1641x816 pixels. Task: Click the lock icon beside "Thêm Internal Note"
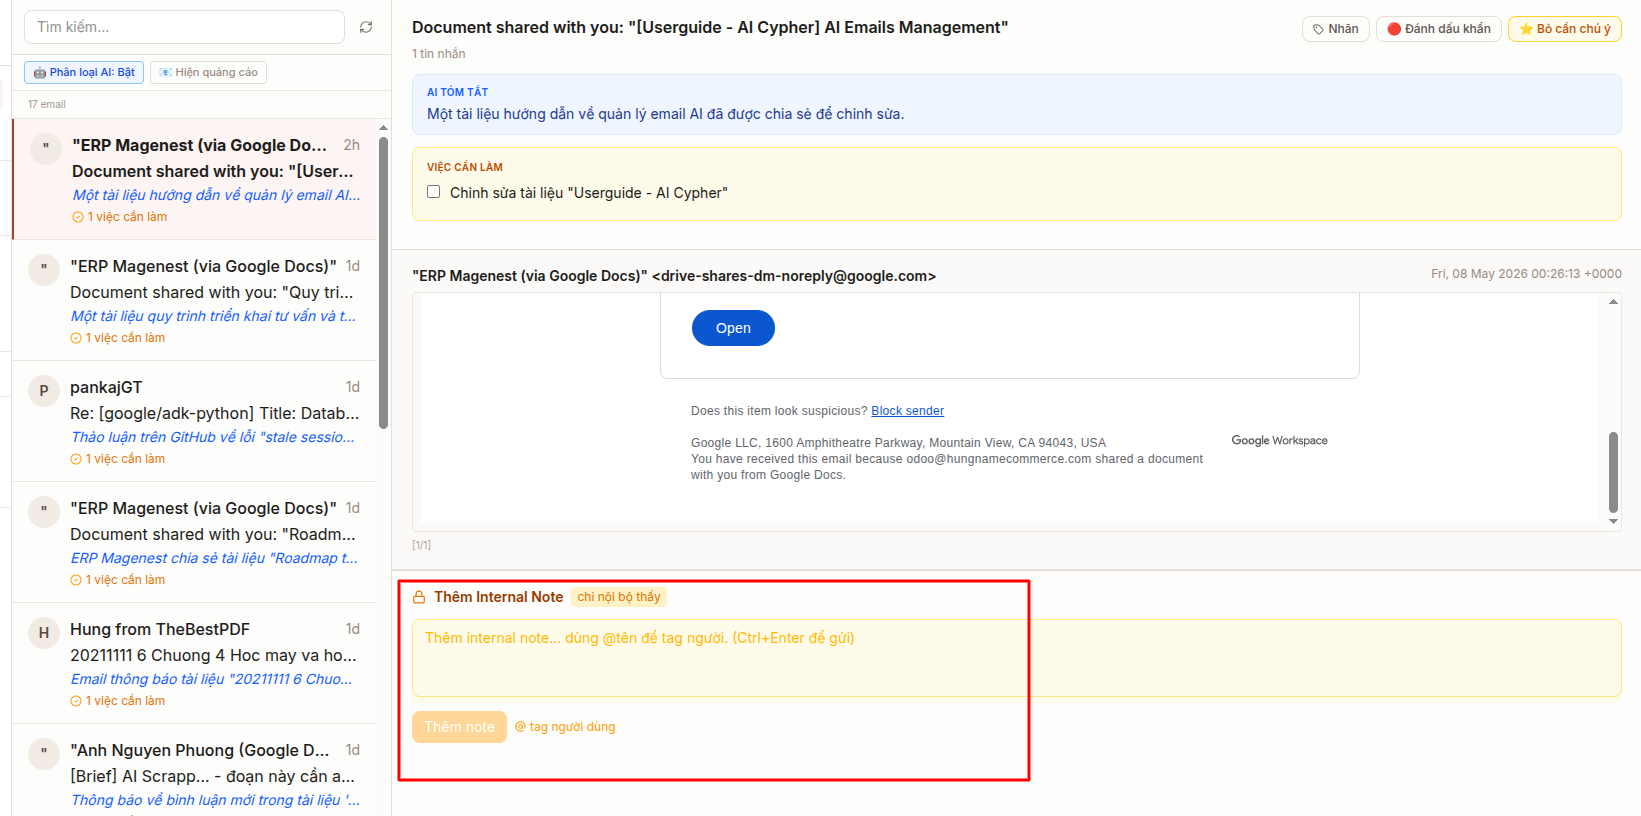[x=419, y=597]
